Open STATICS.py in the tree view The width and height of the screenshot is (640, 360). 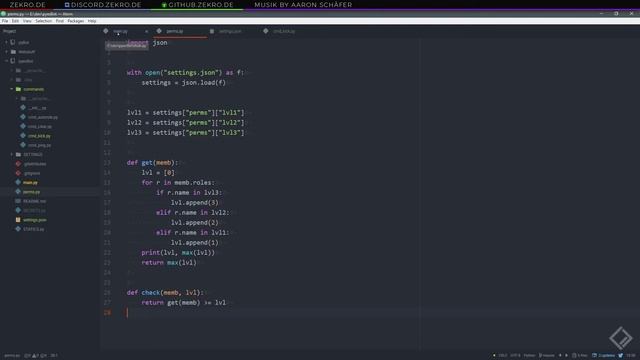pos(33,229)
